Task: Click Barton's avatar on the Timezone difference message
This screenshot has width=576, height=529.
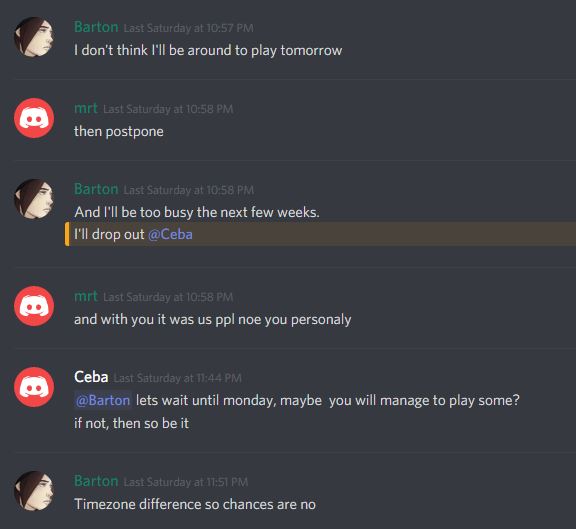Action: [34, 491]
